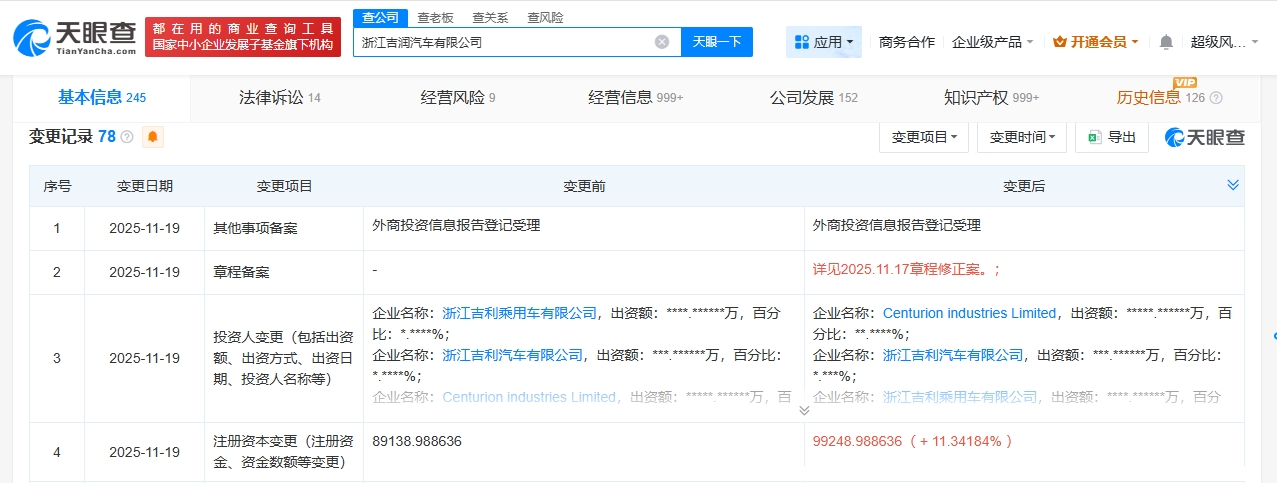Open the 变更项目 filter dropdown
The height and width of the screenshot is (483, 1277).
(923, 137)
